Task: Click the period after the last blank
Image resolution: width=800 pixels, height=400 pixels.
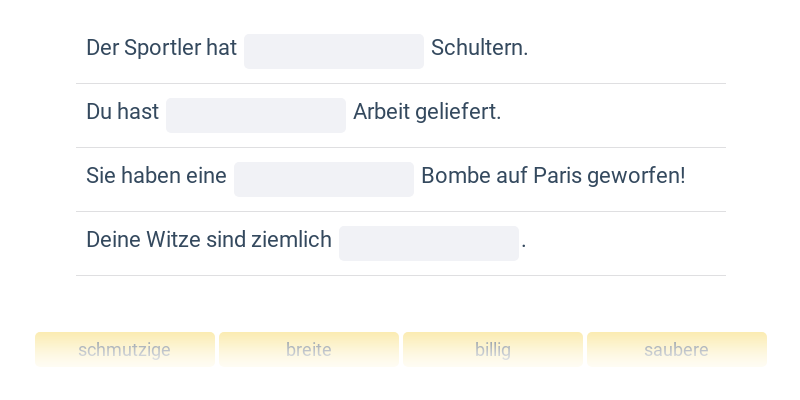Action: [524, 242]
